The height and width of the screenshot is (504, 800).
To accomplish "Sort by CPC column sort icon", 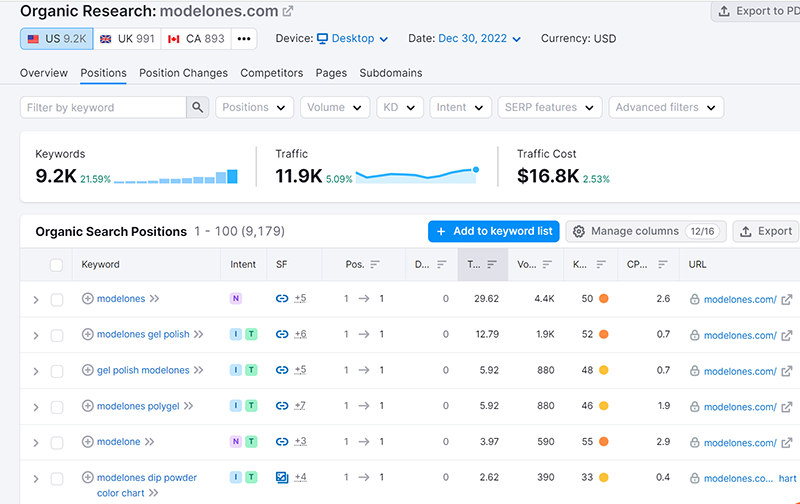I will click(x=663, y=264).
